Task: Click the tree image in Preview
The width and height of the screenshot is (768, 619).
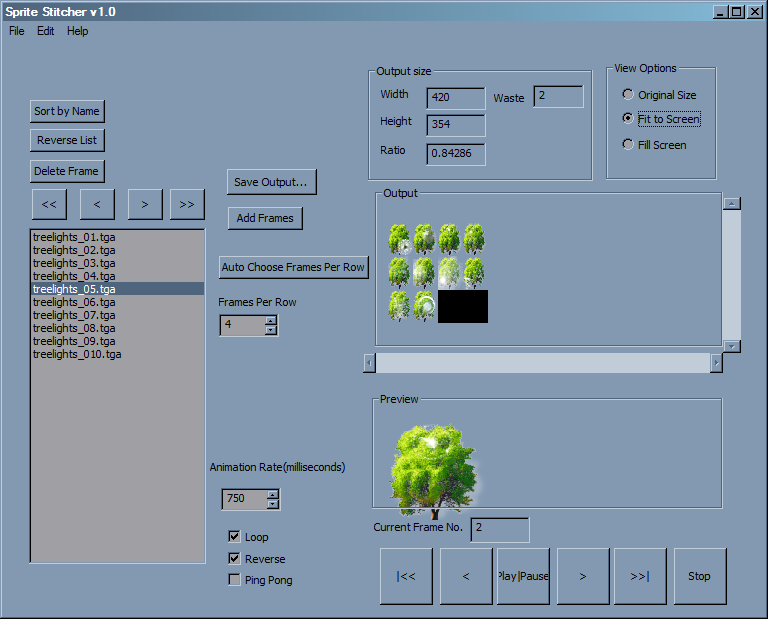Action: coord(433,472)
